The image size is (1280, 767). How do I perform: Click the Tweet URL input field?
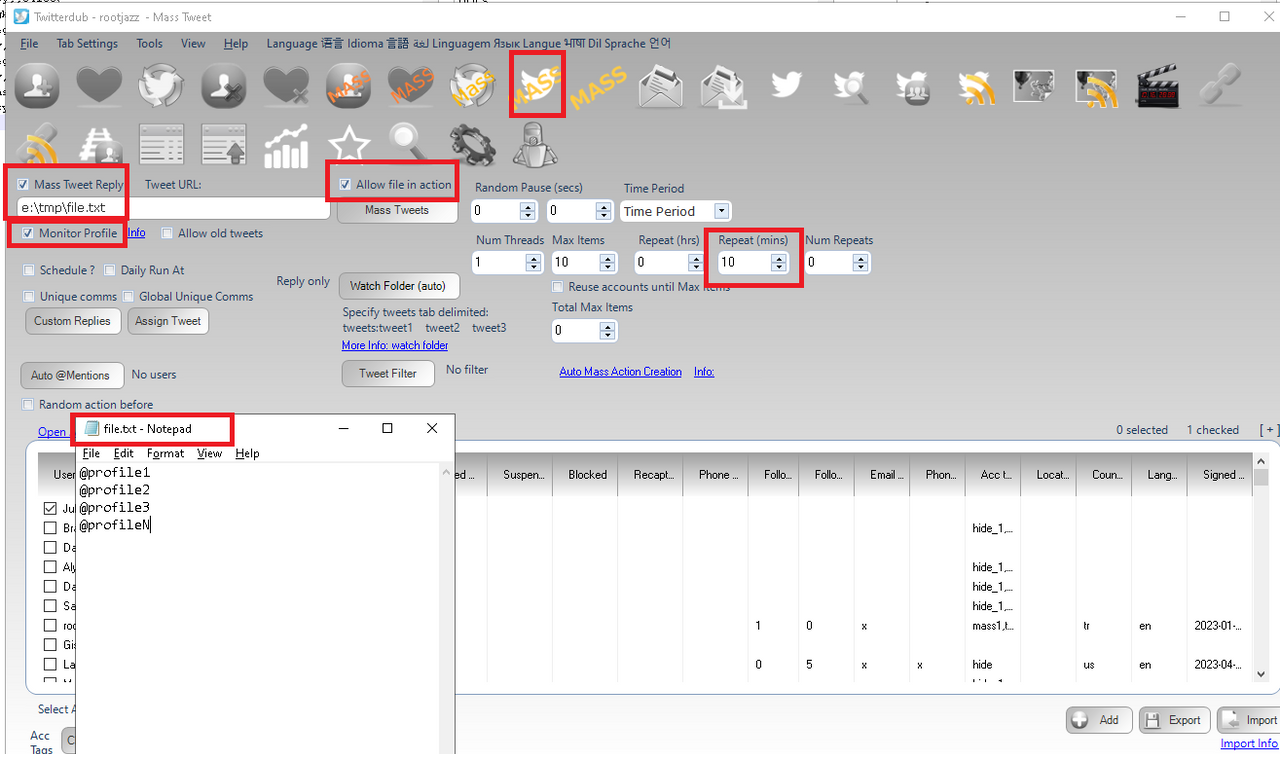coord(174,208)
